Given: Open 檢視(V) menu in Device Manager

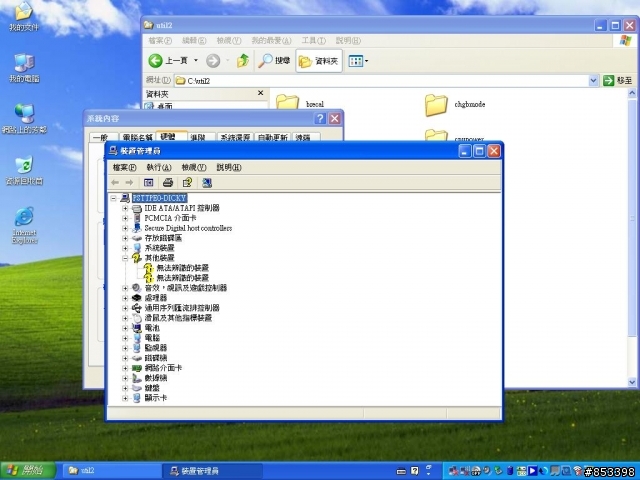Looking at the screenshot, I should point(194,167).
